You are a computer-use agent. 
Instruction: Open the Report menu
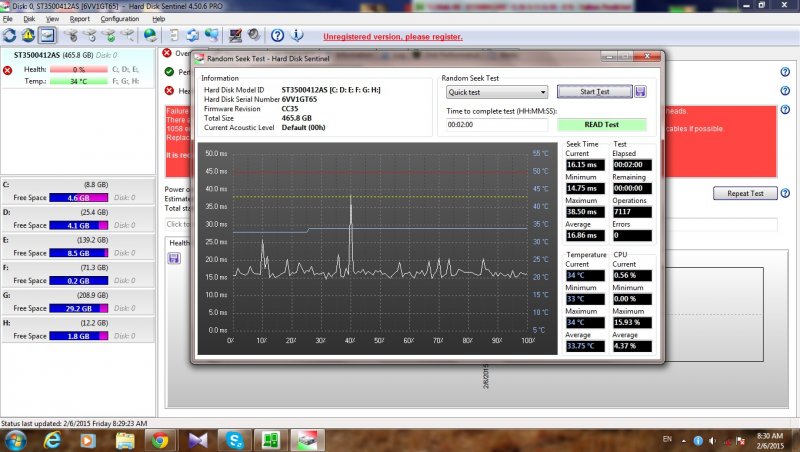click(80, 19)
